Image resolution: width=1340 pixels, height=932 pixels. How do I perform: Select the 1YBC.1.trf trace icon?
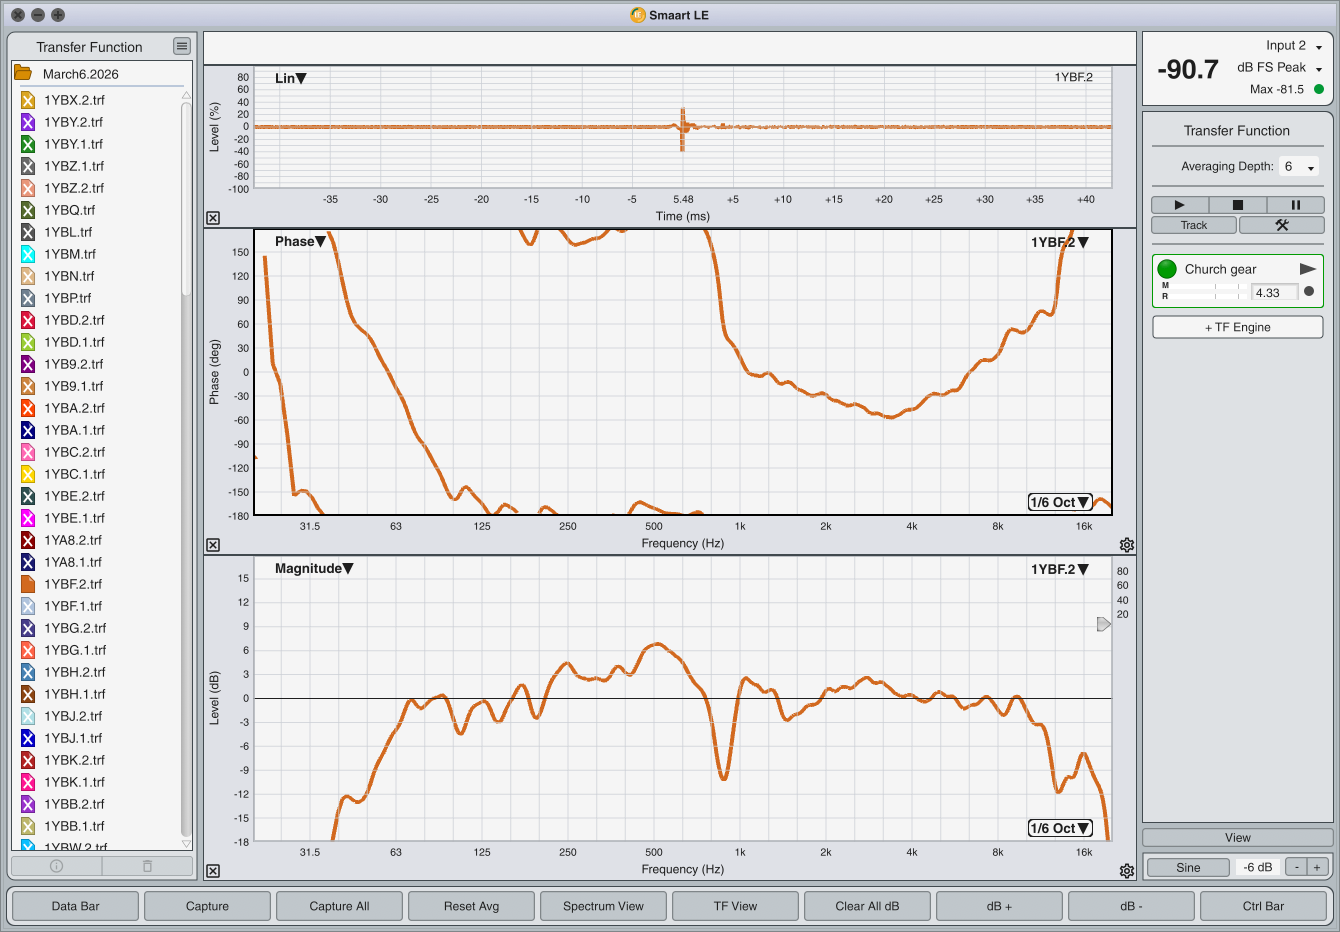click(28, 474)
